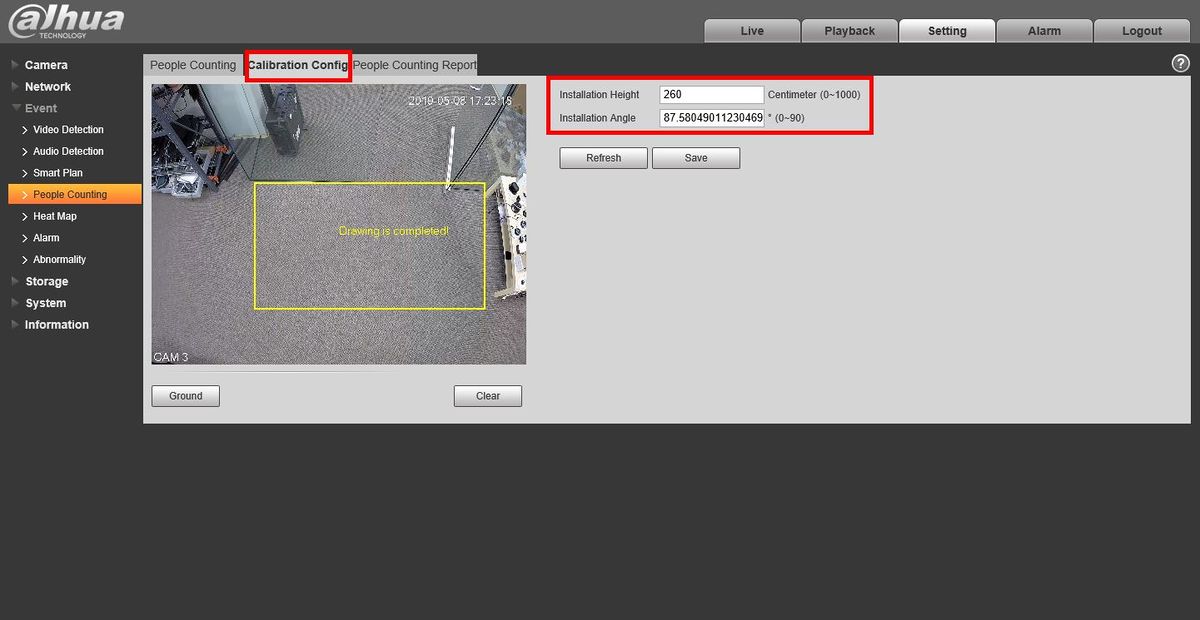
Task: Open Heat Map settings
Action: click(x=55, y=216)
